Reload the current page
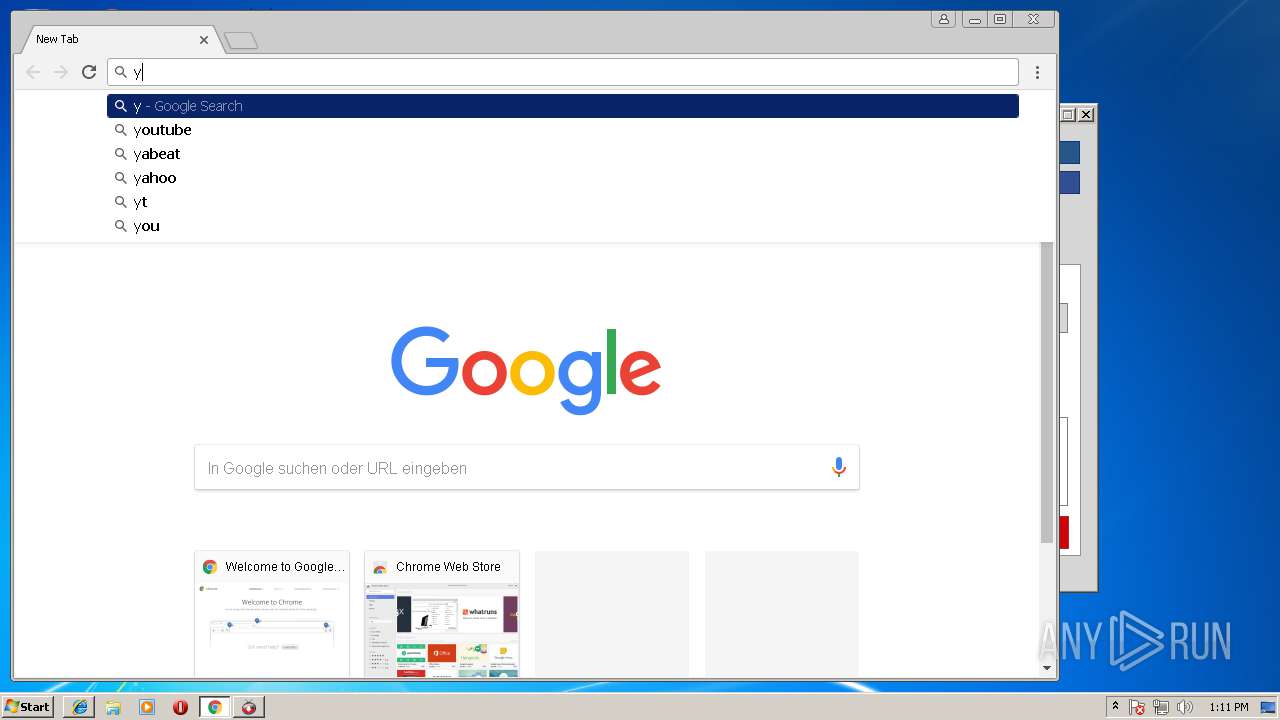Screen dimensions: 1280x720 coord(89,72)
